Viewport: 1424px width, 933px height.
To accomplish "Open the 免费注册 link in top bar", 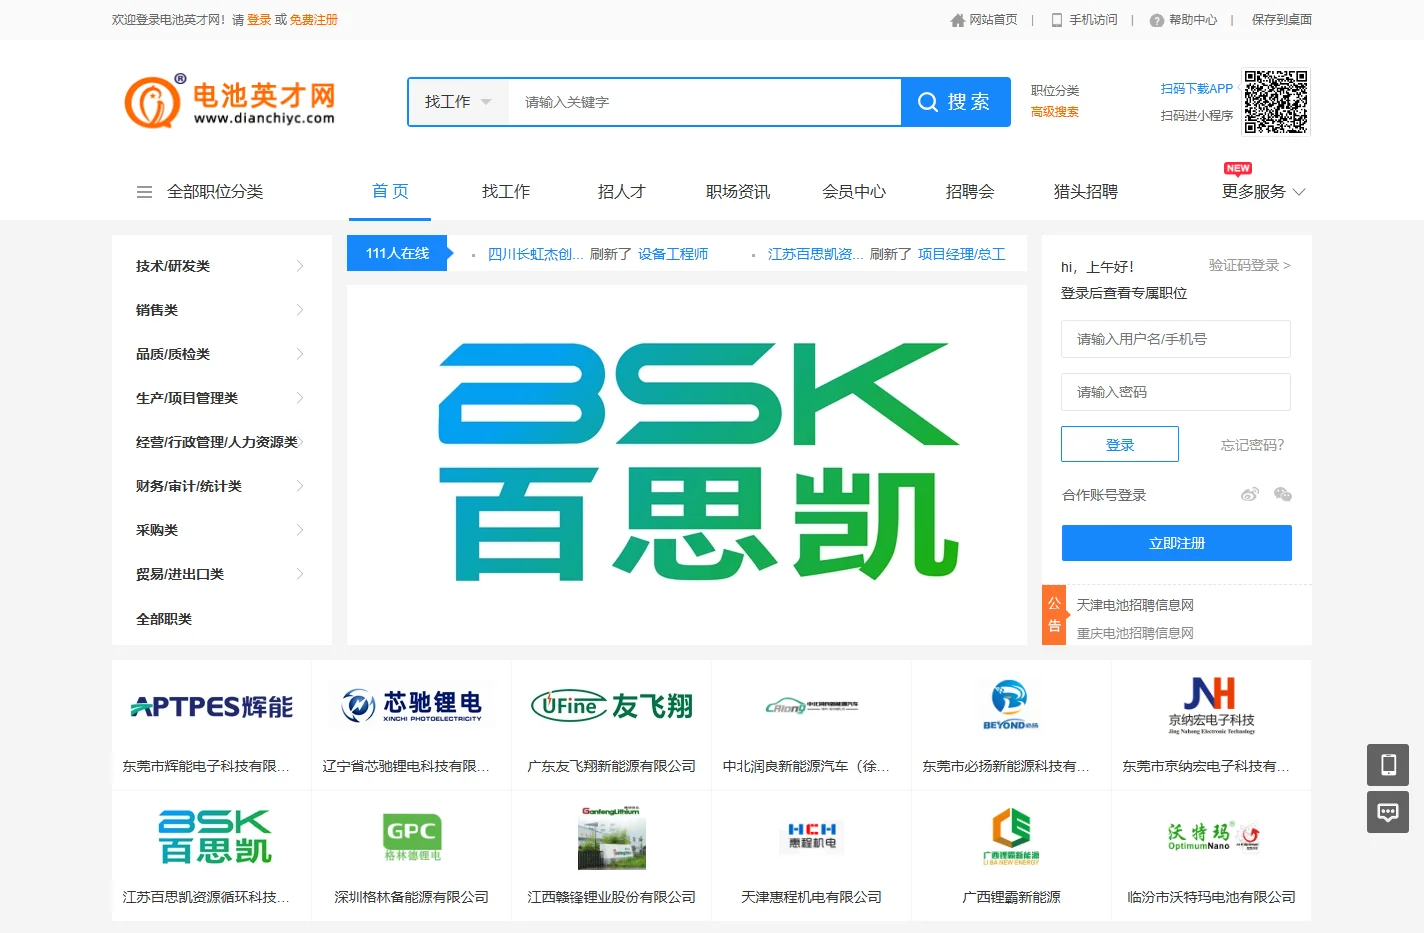I will click(x=314, y=20).
